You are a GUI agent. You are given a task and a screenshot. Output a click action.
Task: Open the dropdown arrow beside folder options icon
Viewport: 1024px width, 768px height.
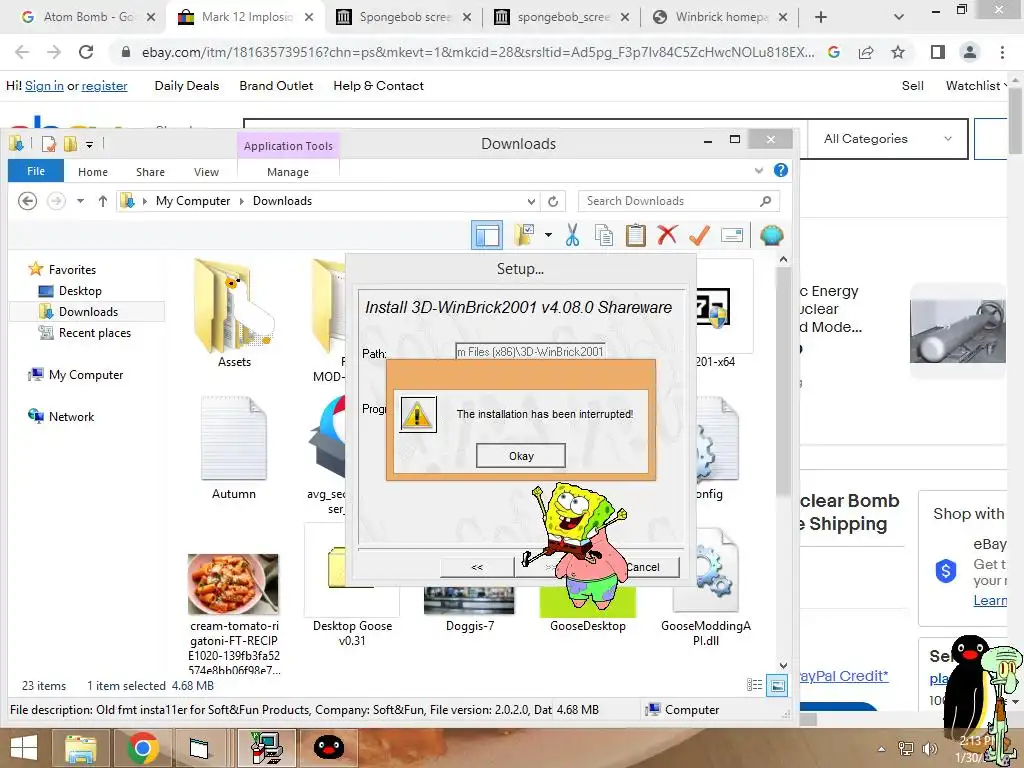pos(548,235)
